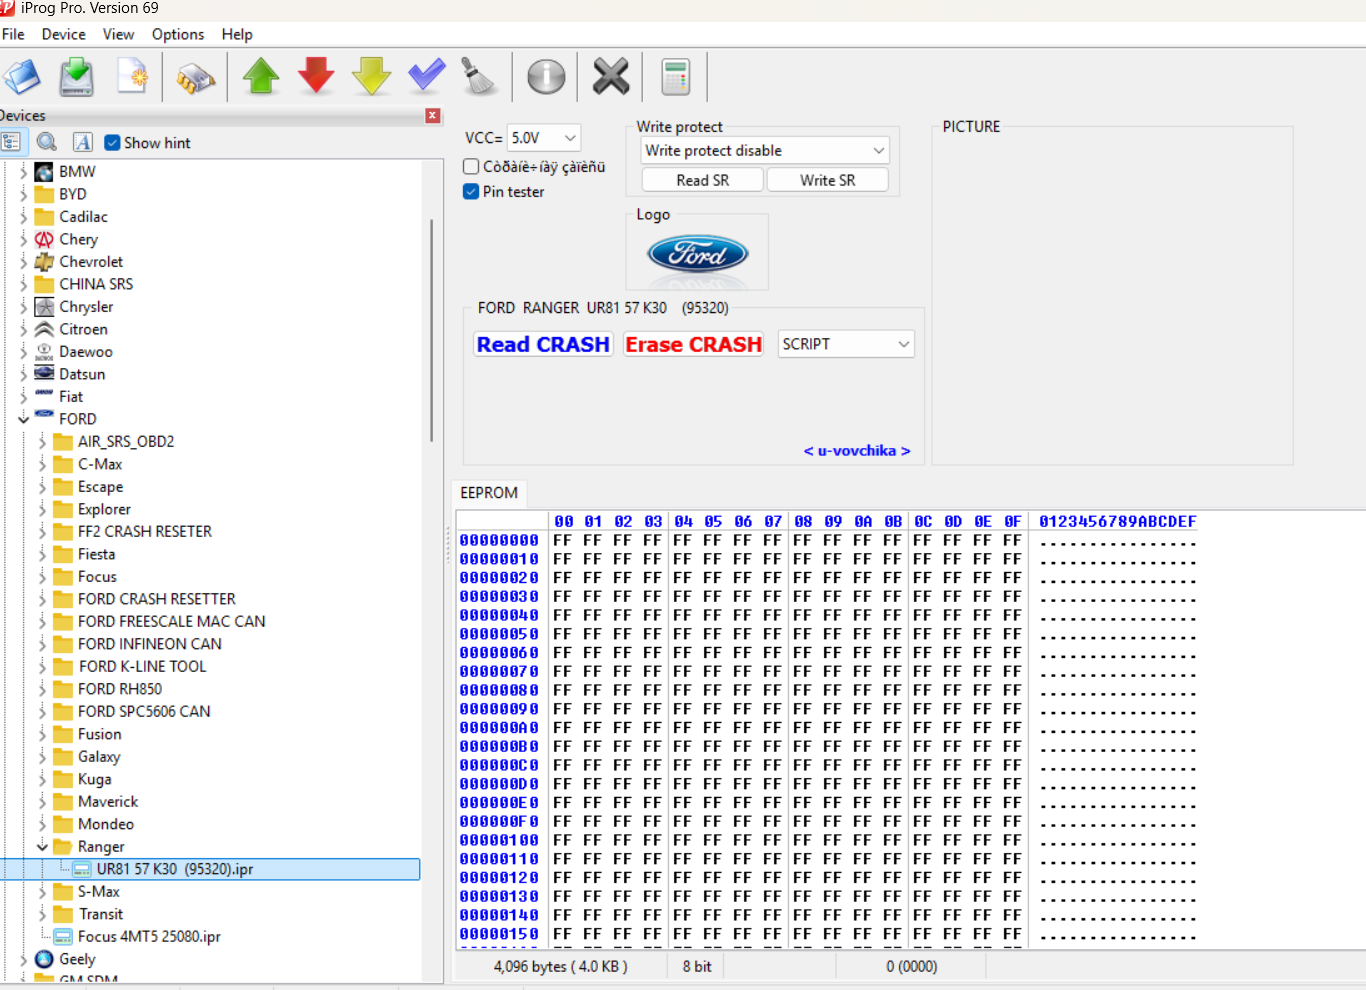Viewport: 1366px width, 990px height.
Task: Click the save to disk icon
Action: [77, 76]
